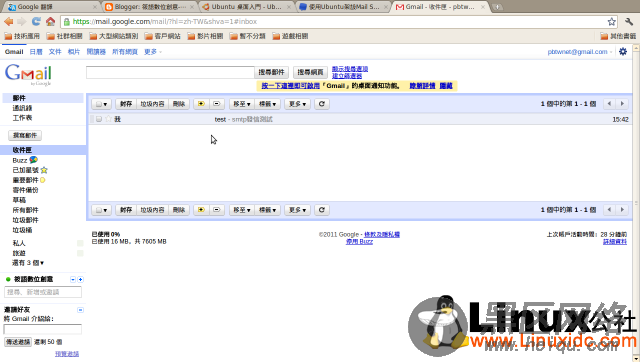Click the browser forward arrow

coord(22,22)
